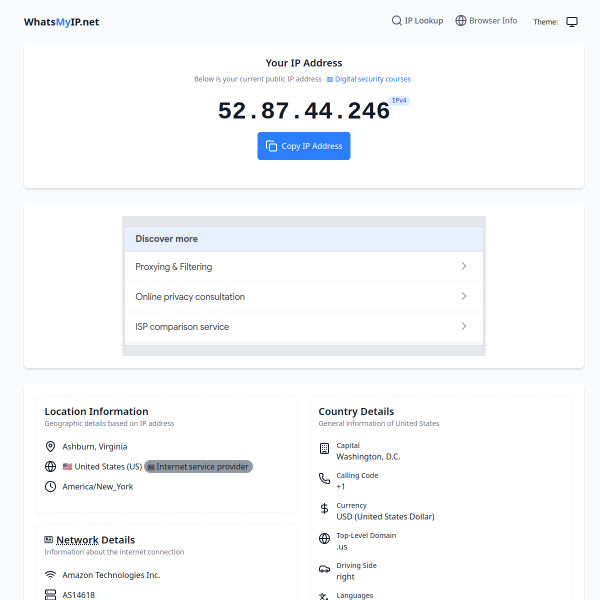600x600 pixels.
Task: Open ISP comparison service suggestion
Action: click(304, 327)
